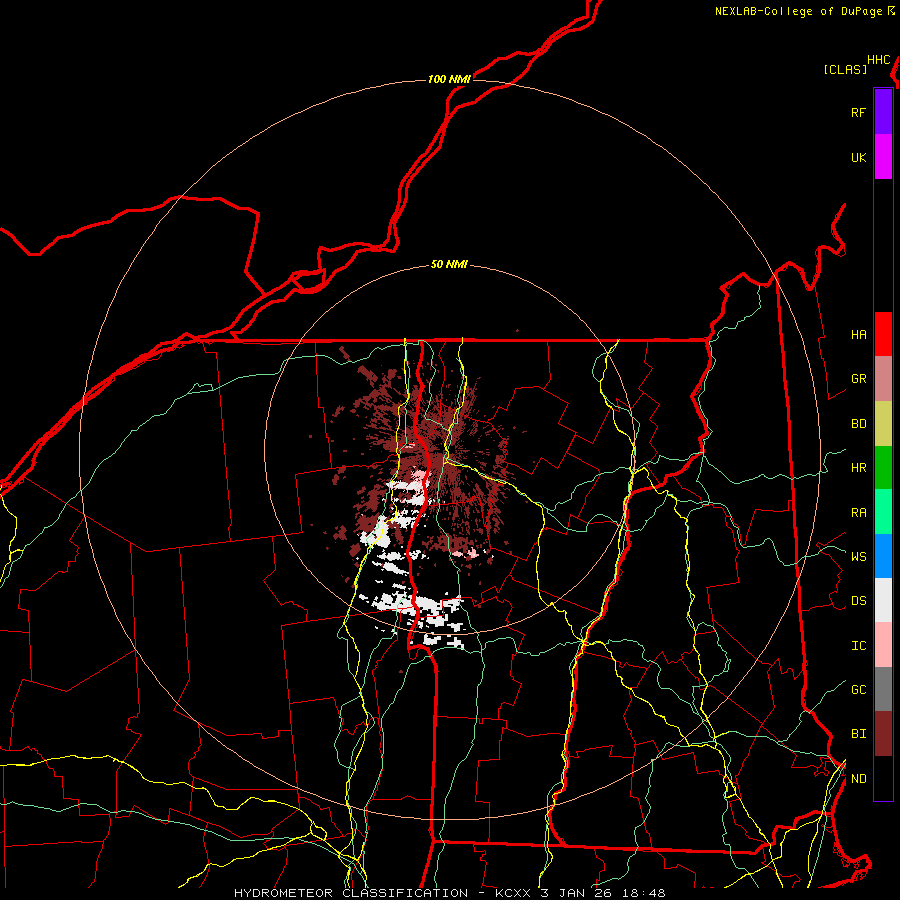The image size is (900, 900).
Task: Click the 'UK' legend label
Action: click(858, 157)
